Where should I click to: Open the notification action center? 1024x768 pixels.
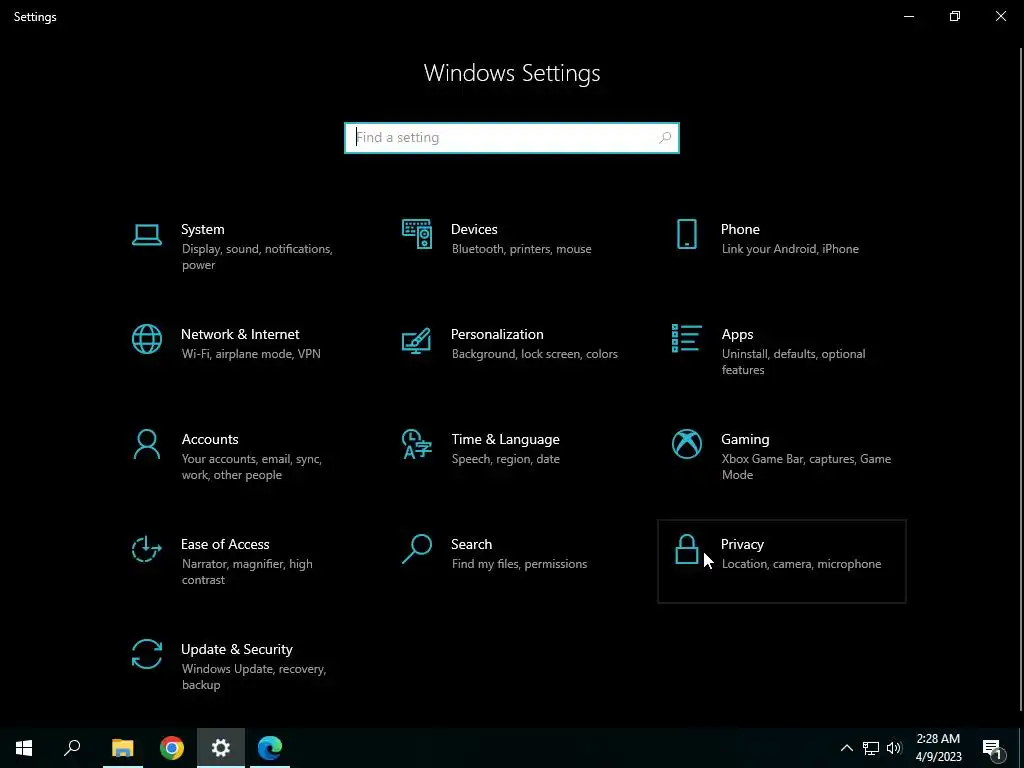[x=993, y=748]
